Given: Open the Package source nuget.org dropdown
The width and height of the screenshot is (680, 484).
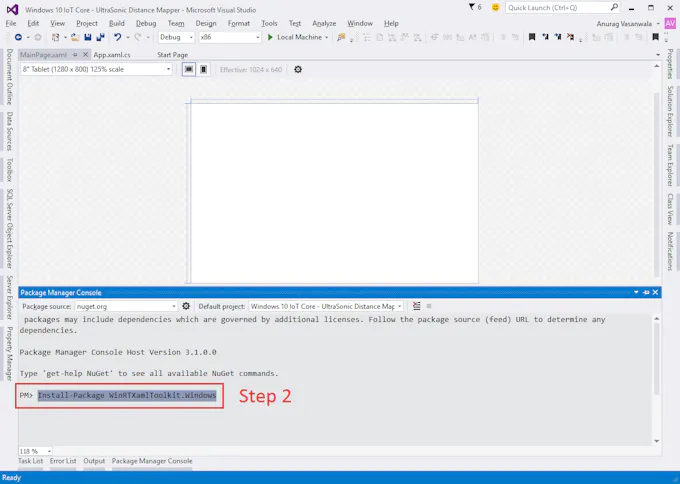Looking at the screenshot, I should pyautogui.click(x=126, y=306).
